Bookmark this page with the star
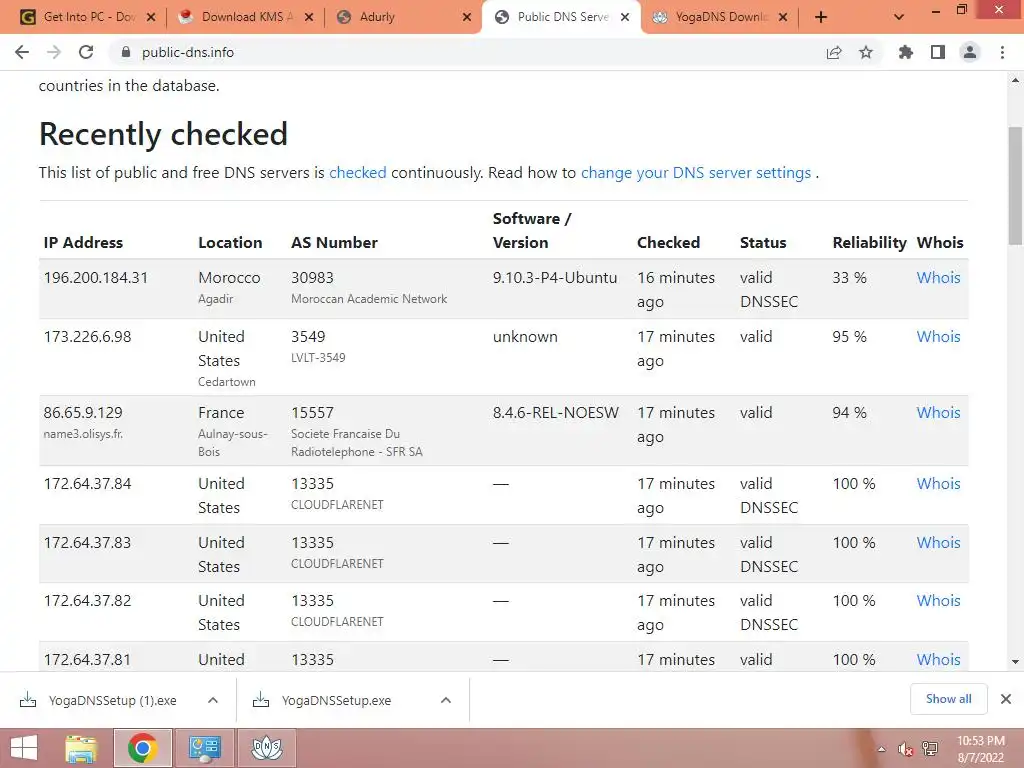The height and width of the screenshot is (768, 1024). click(866, 52)
